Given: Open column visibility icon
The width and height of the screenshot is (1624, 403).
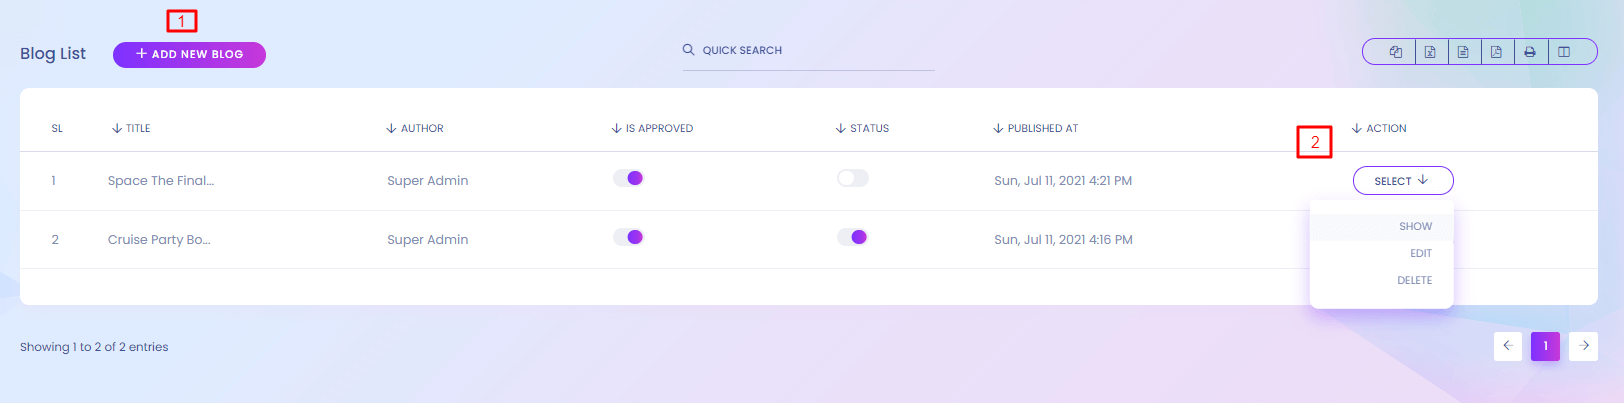Looking at the screenshot, I should [x=1564, y=52].
